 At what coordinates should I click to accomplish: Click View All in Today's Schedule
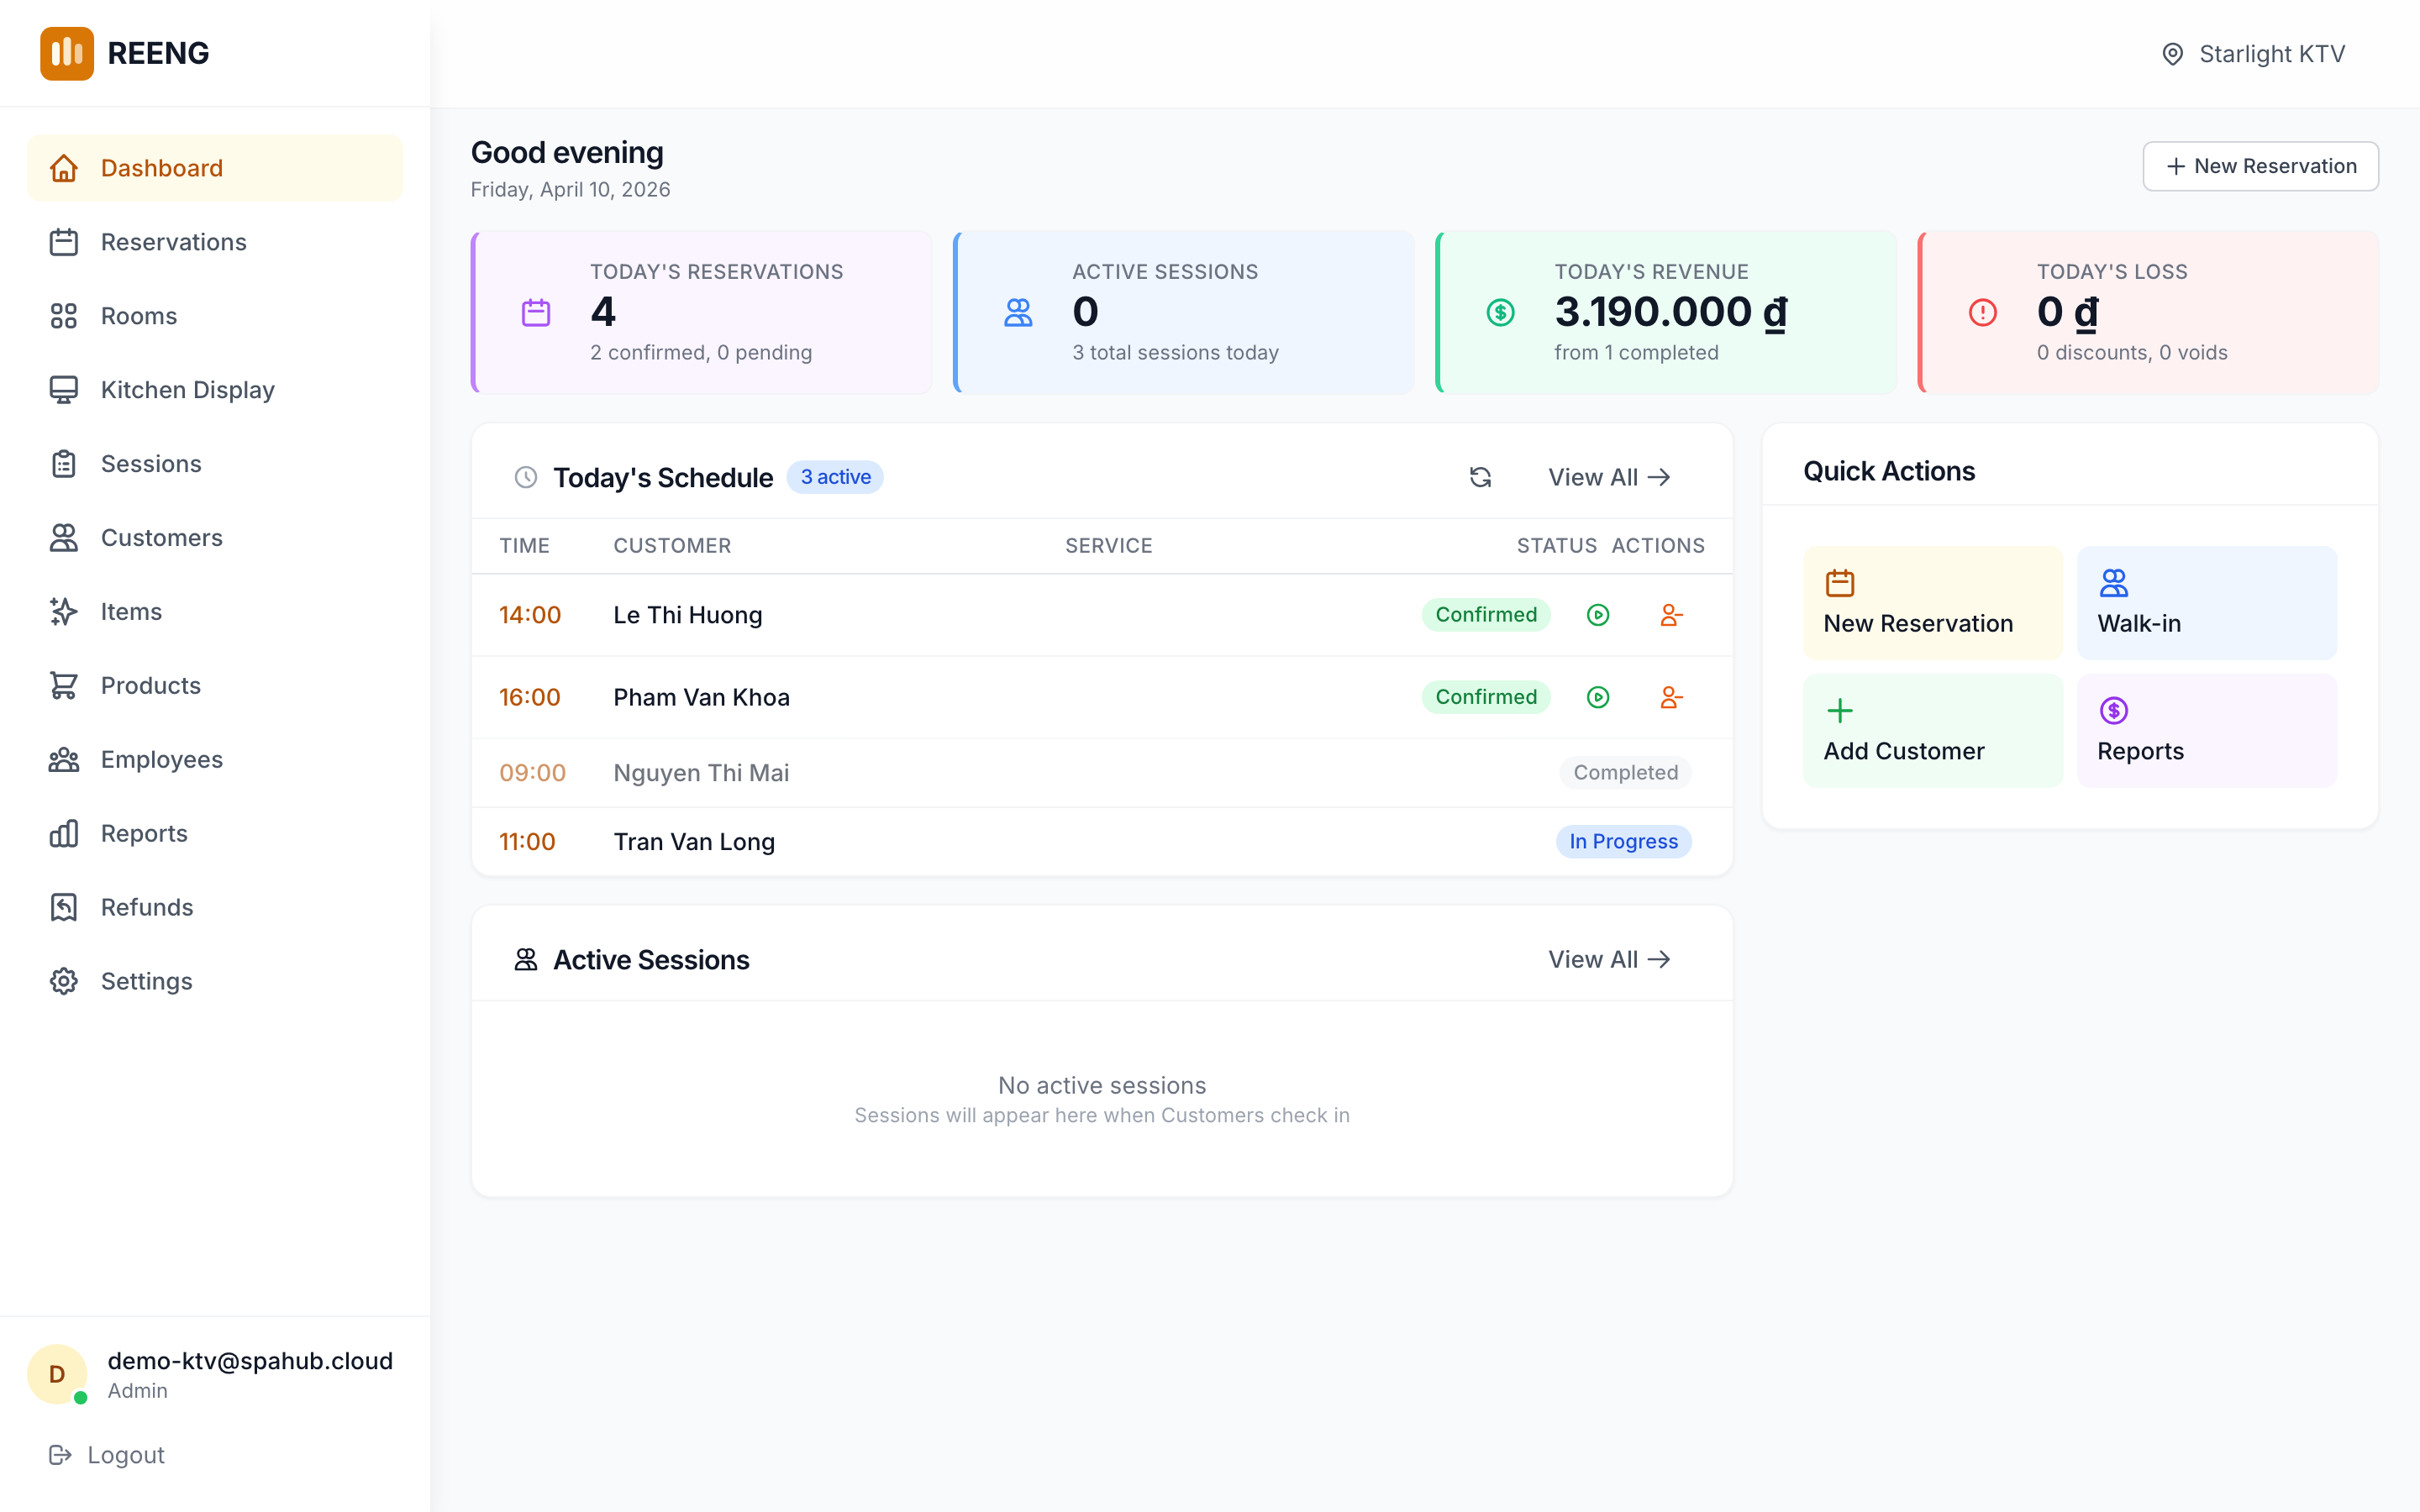point(1608,477)
